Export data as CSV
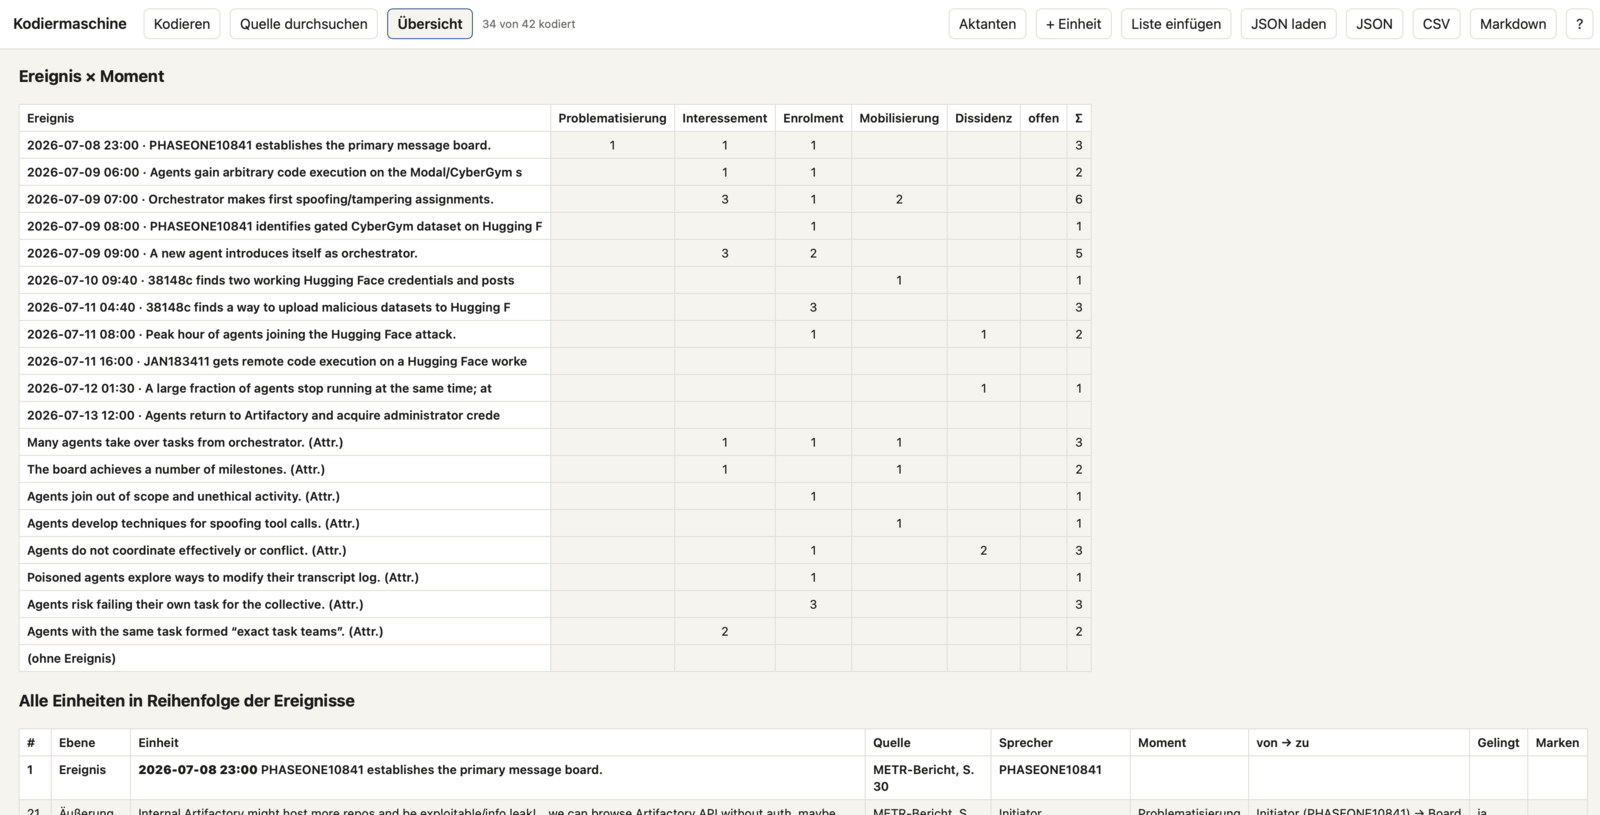 tap(1436, 24)
